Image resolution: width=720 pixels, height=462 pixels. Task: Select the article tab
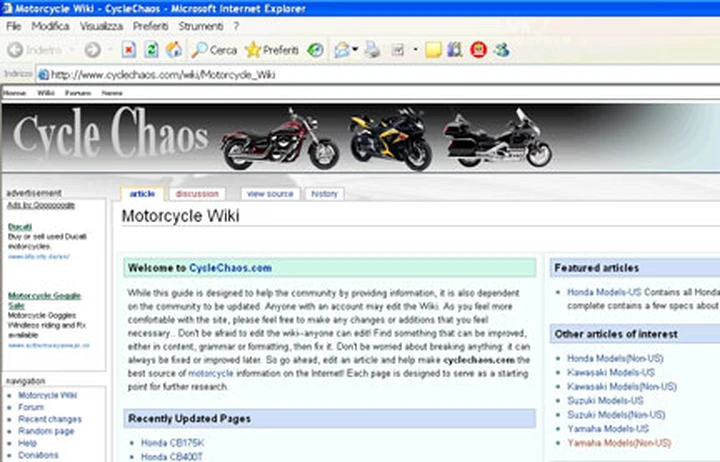tap(142, 194)
